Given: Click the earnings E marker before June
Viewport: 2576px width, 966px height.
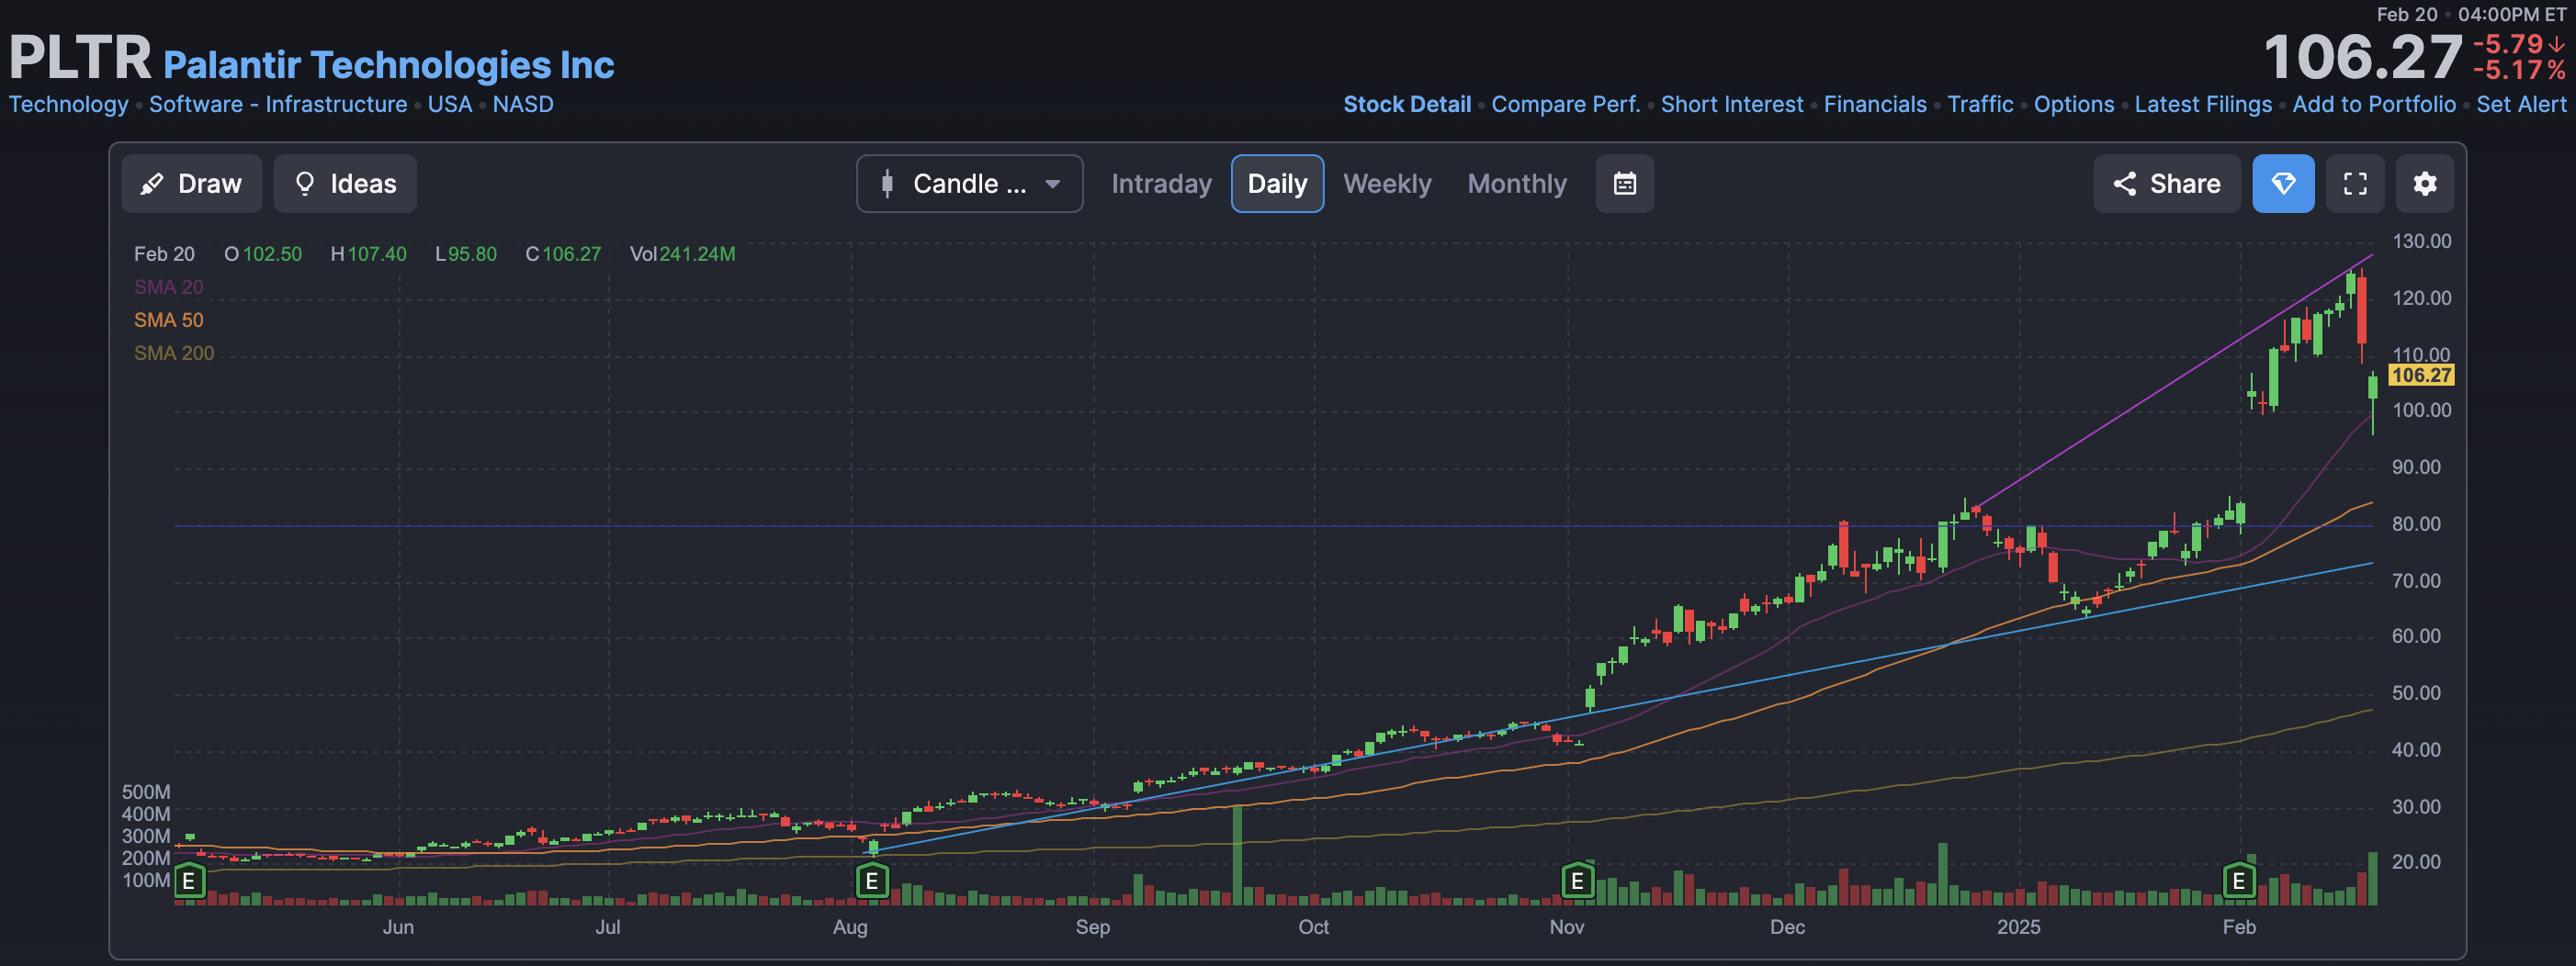Looking at the screenshot, I should click(x=188, y=881).
